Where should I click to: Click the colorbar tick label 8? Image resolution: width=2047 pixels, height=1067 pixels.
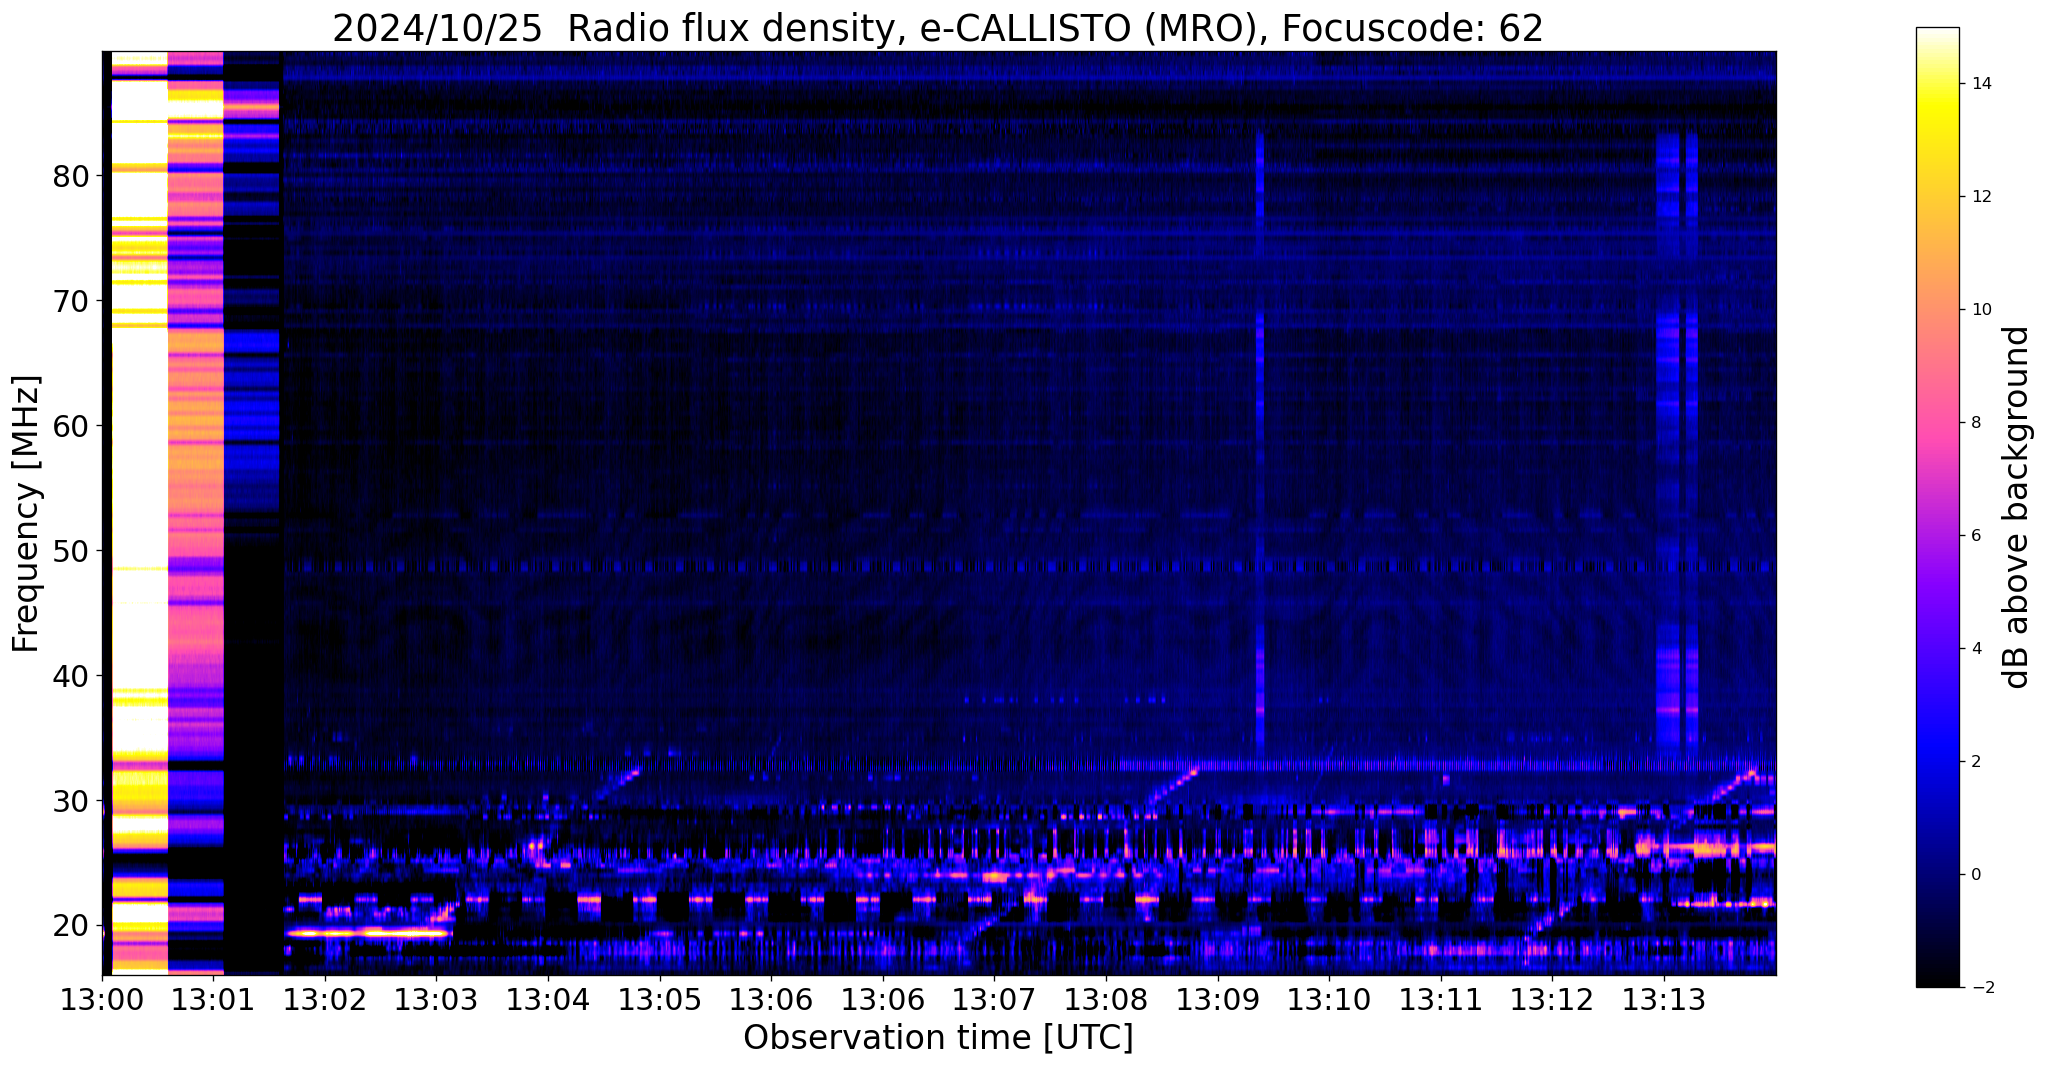point(1976,423)
